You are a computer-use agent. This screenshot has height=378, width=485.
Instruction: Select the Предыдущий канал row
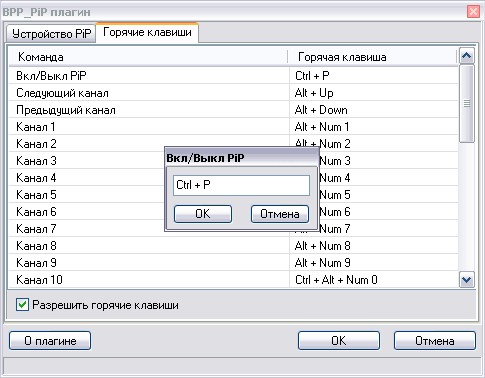(233, 110)
